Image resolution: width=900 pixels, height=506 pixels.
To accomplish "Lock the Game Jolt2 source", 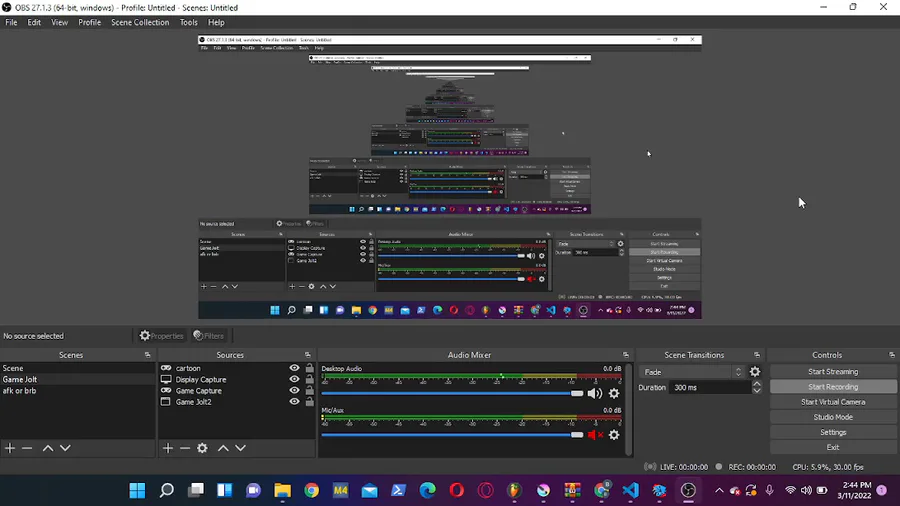I will (309, 402).
